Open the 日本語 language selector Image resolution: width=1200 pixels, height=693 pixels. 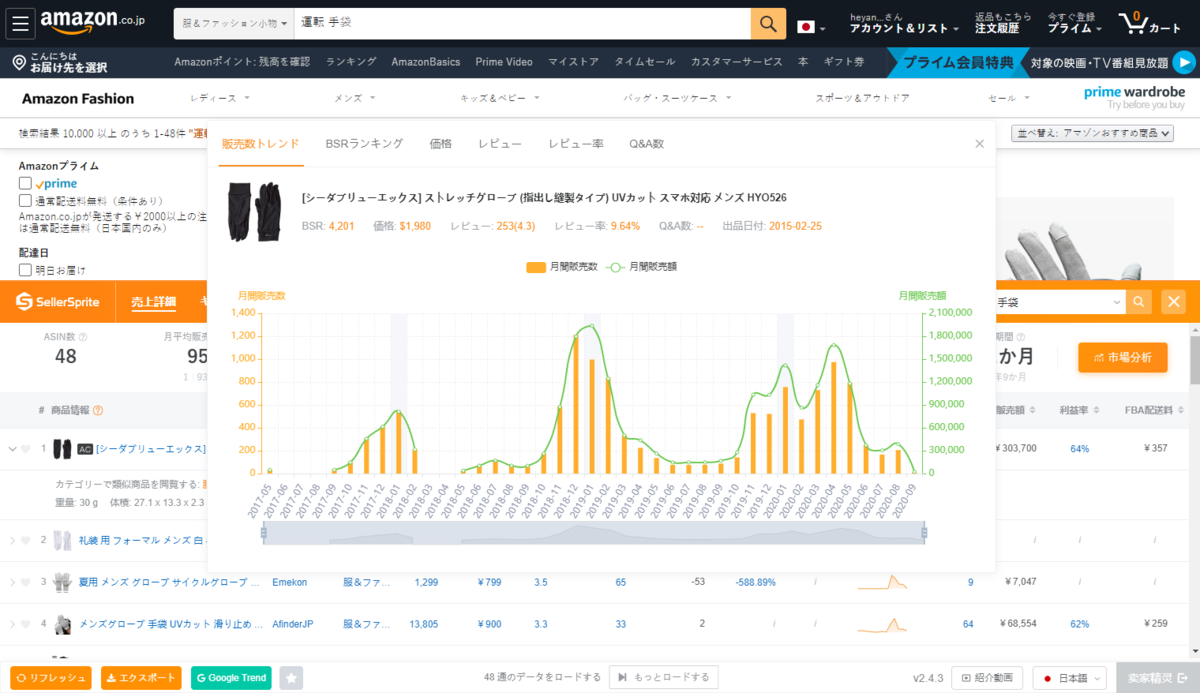[1070, 678]
